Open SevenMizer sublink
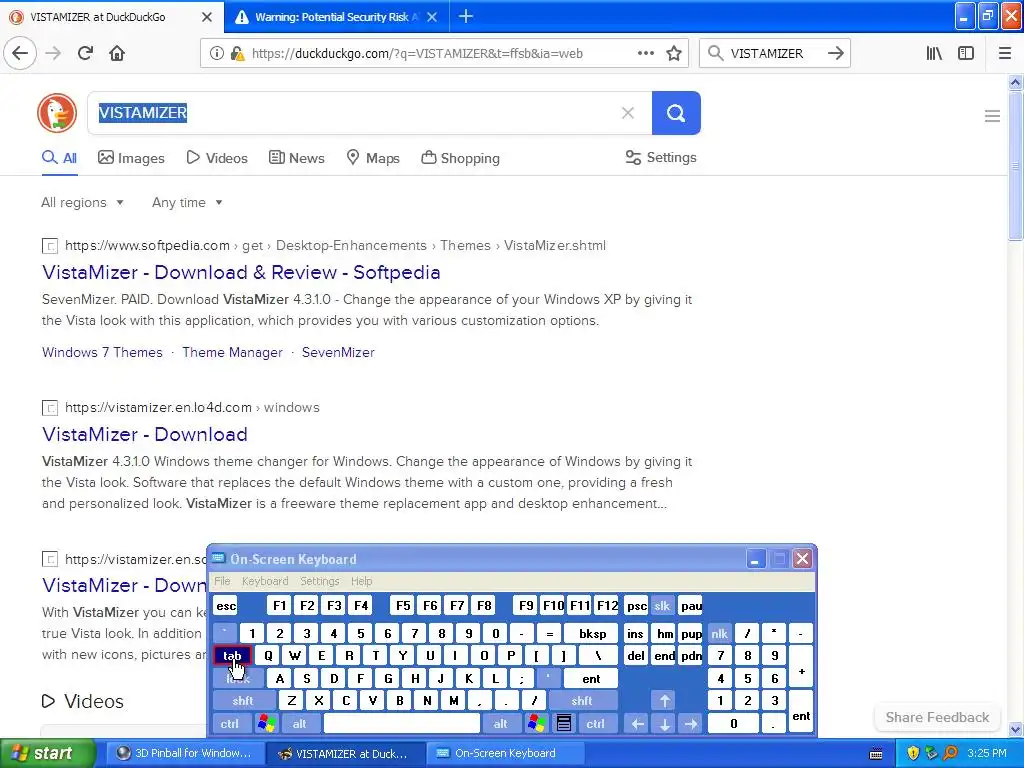The height and width of the screenshot is (768, 1024). pyautogui.click(x=338, y=353)
